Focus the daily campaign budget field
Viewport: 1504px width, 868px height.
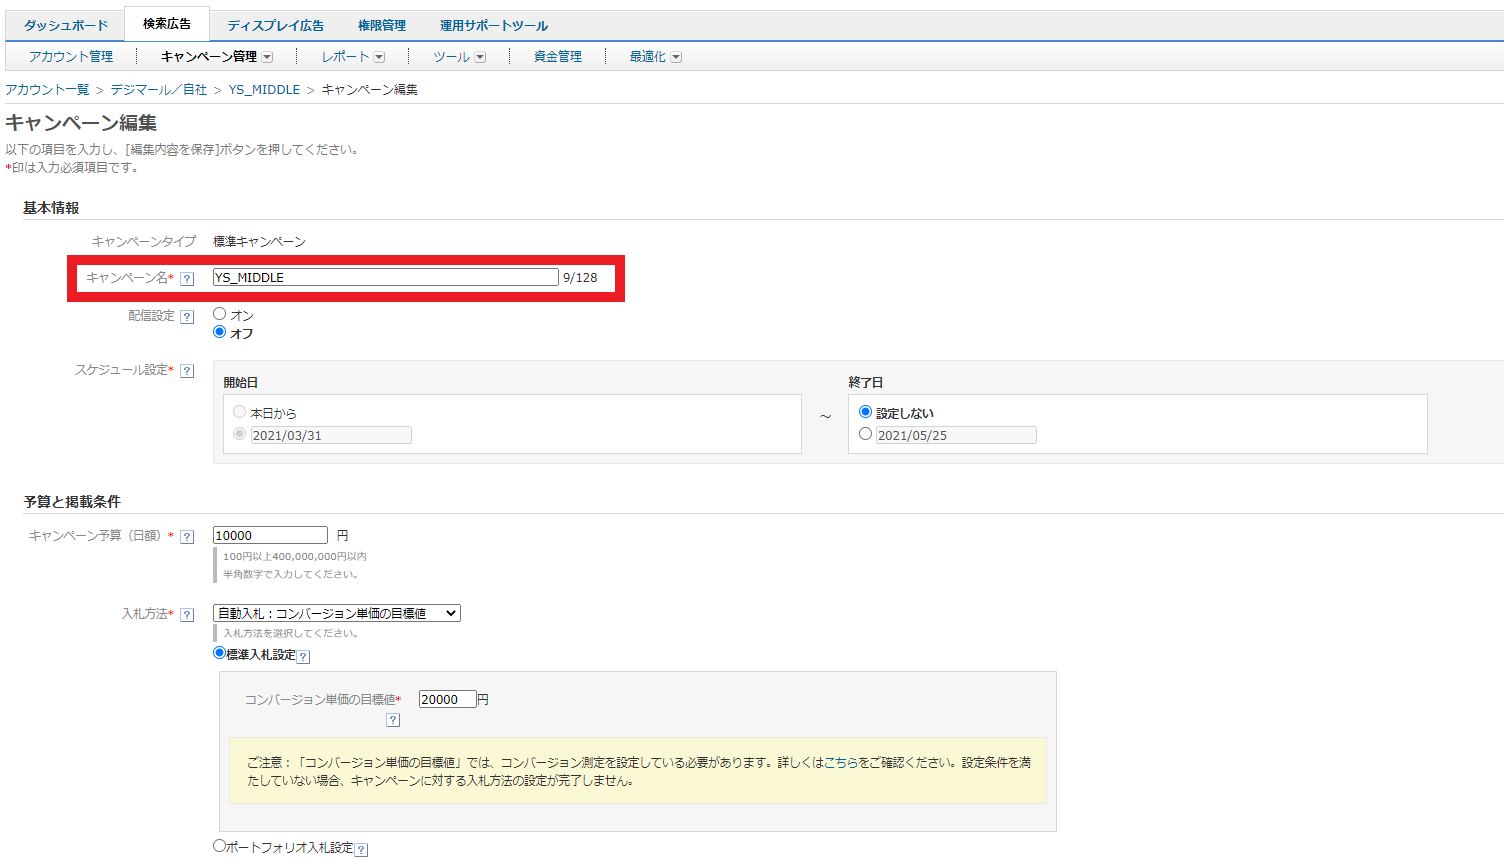click(x=270, y=535)
